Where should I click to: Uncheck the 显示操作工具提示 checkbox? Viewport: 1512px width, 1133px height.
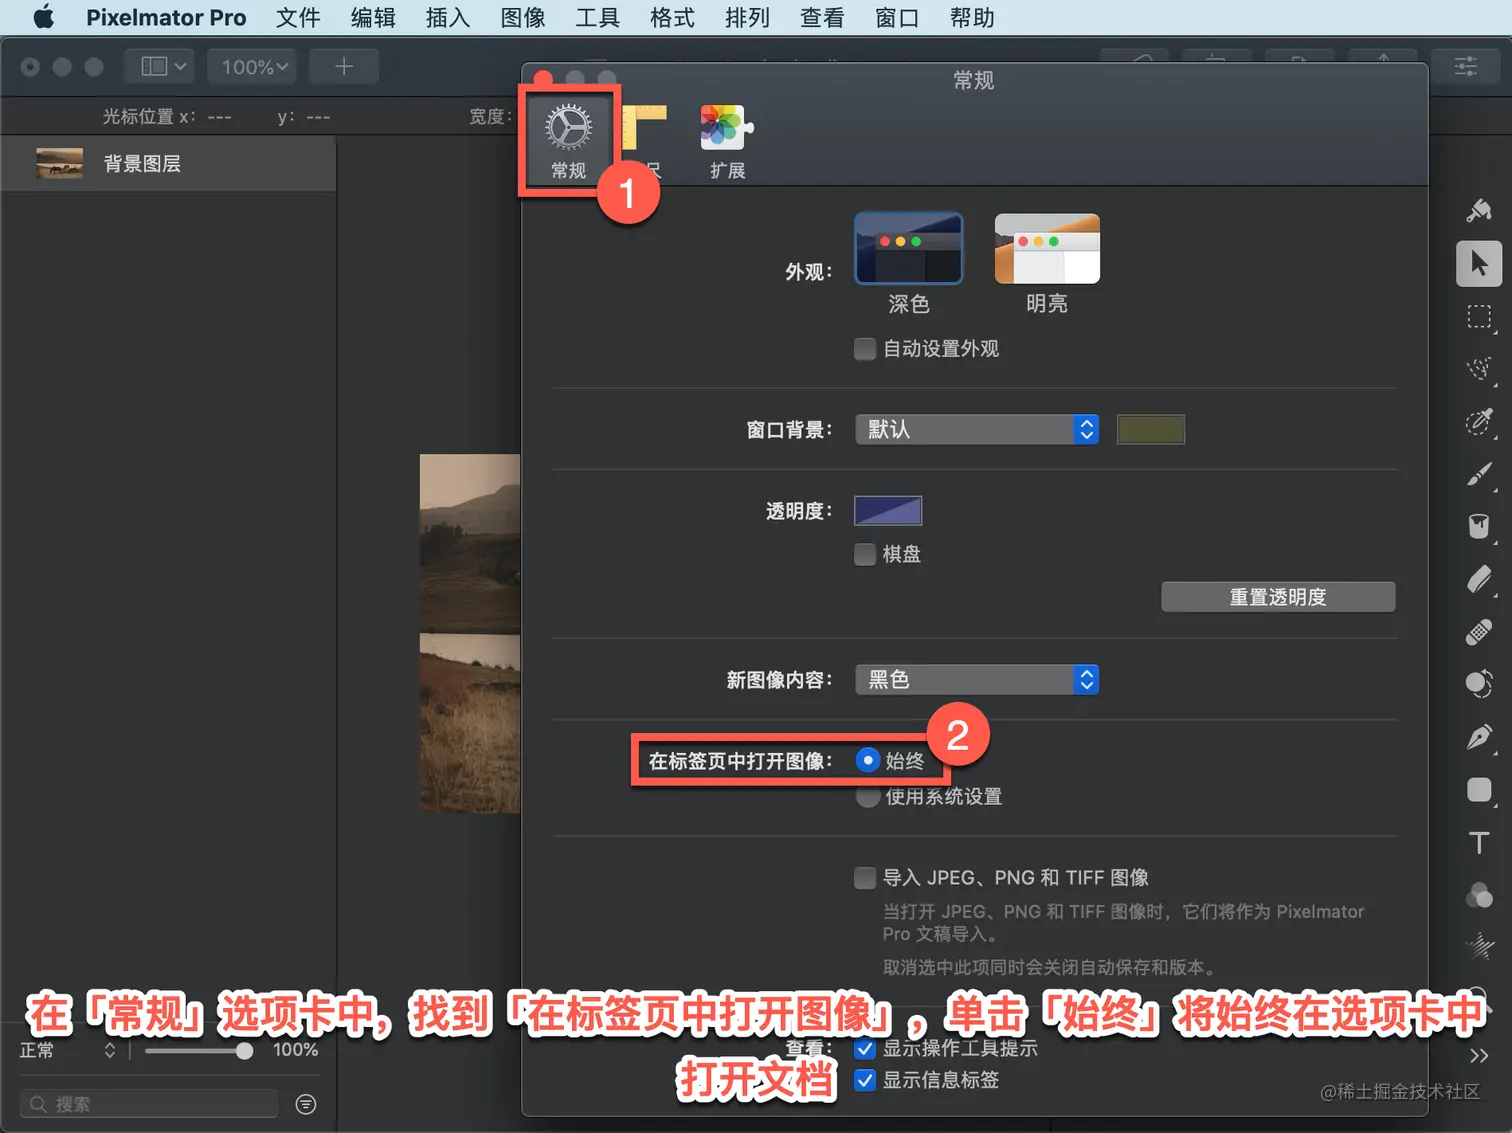click(865, 1049)
